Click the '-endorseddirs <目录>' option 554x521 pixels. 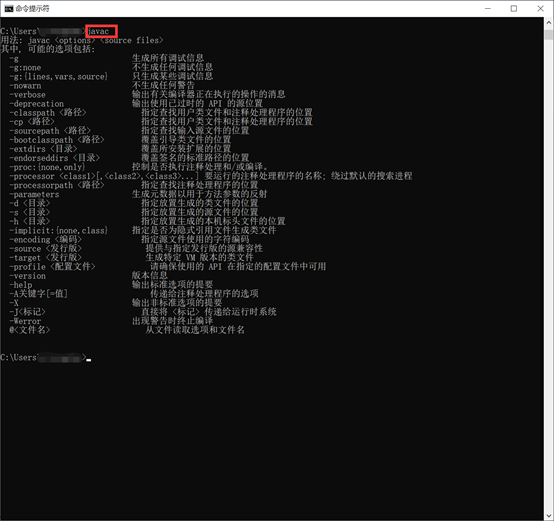coord(55,158)
